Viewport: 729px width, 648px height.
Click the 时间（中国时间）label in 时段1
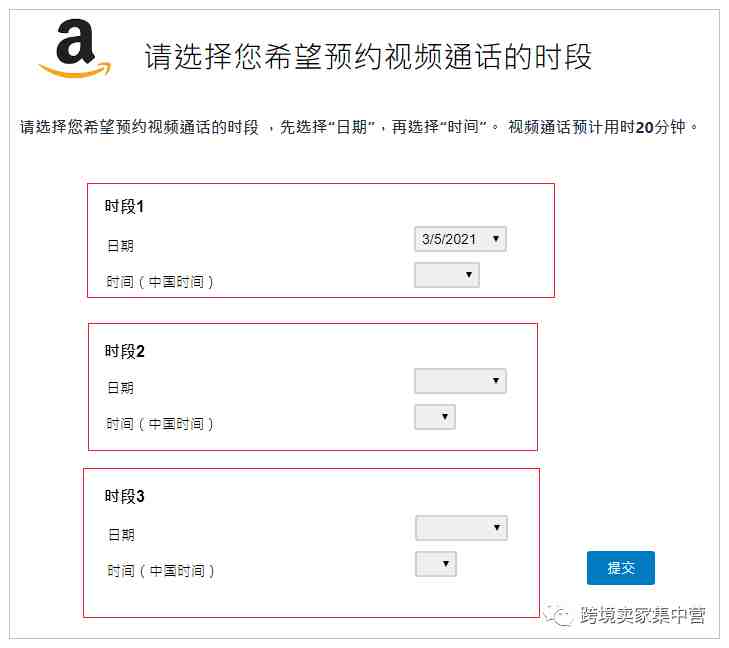(x=160, y=282)
